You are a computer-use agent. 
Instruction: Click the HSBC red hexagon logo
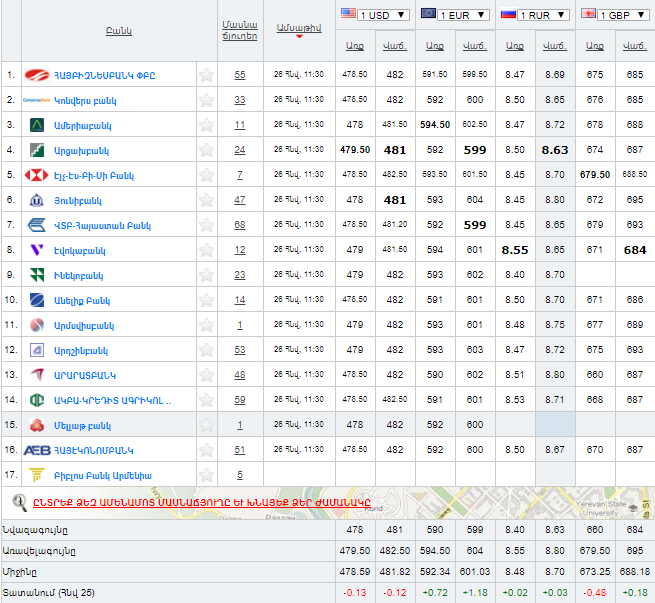pyautogui.click(x=37, y=175)
